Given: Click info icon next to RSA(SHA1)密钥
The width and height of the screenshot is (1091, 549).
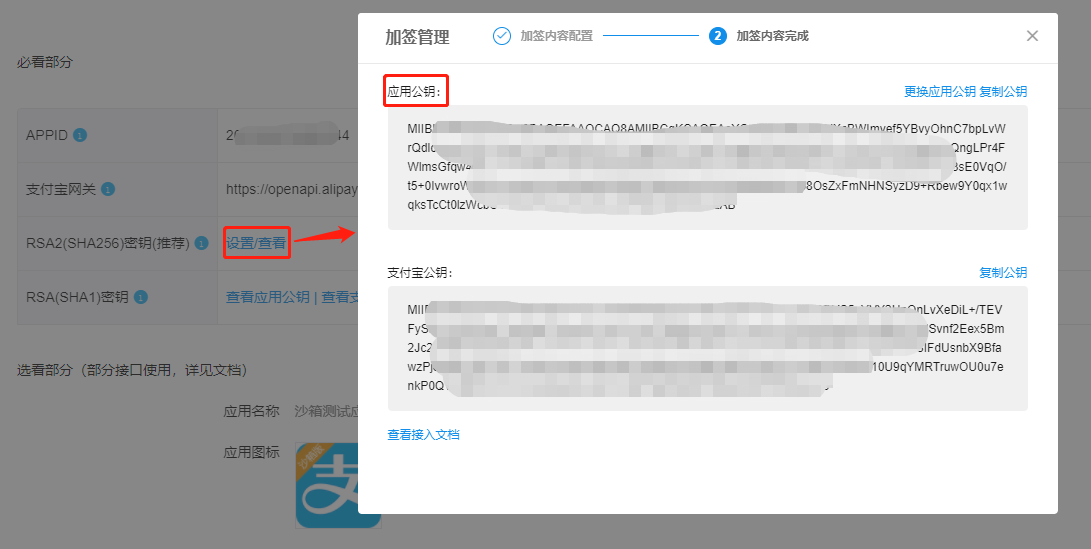Looking at the screenshot, I should click(141, 298).
